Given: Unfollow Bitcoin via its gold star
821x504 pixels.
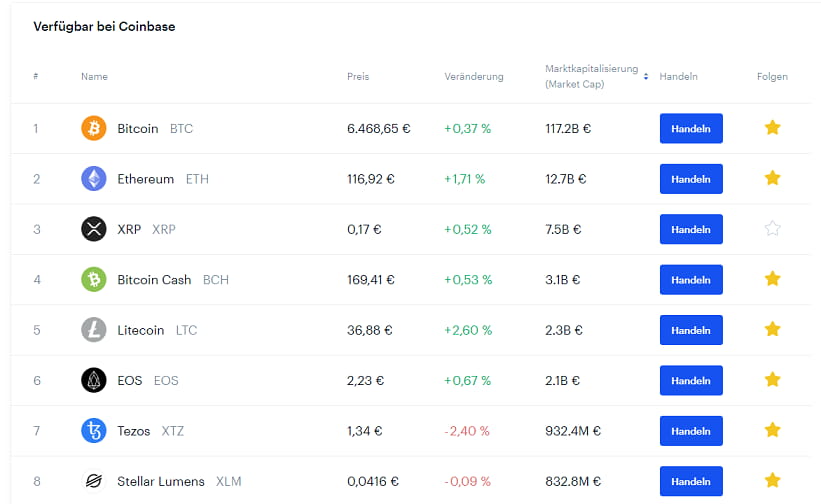Looking at the screenshot, I should pos(772,127).
